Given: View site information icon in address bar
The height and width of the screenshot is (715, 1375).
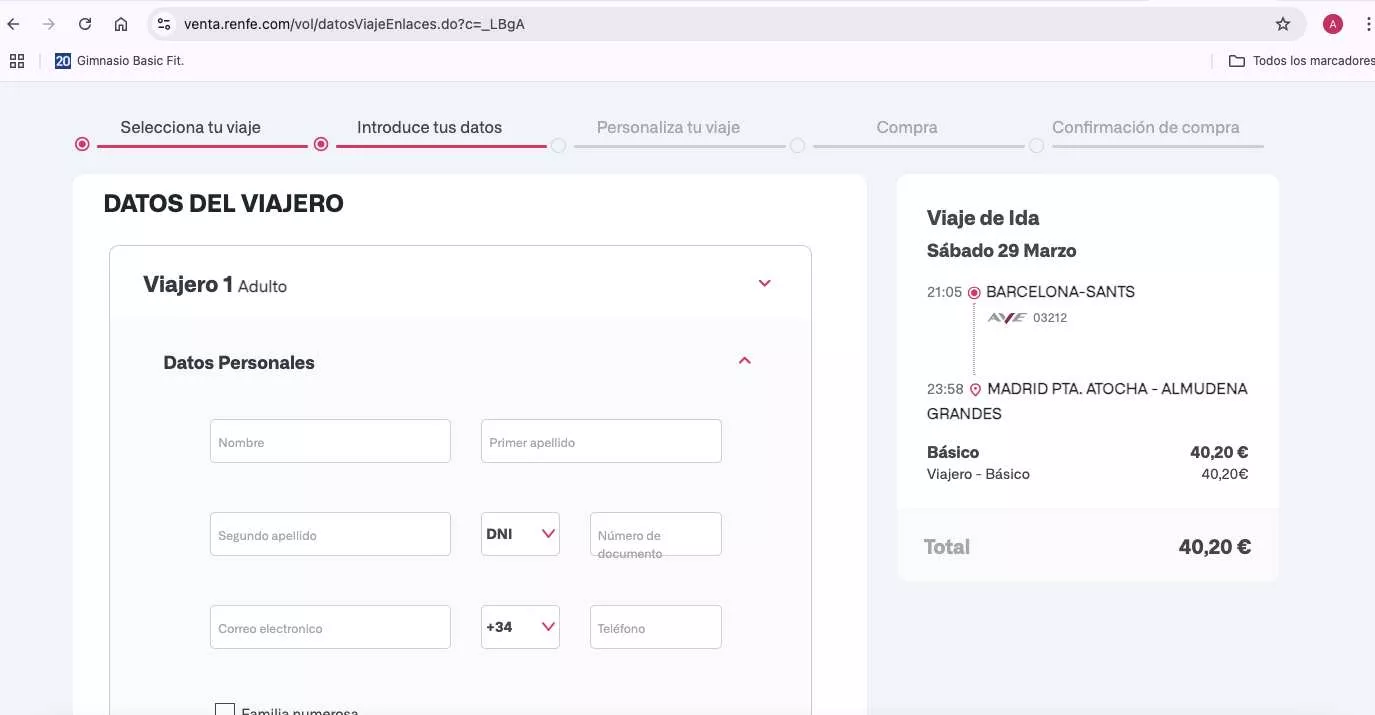Looking at the screenshot, I should pos(165,24).
